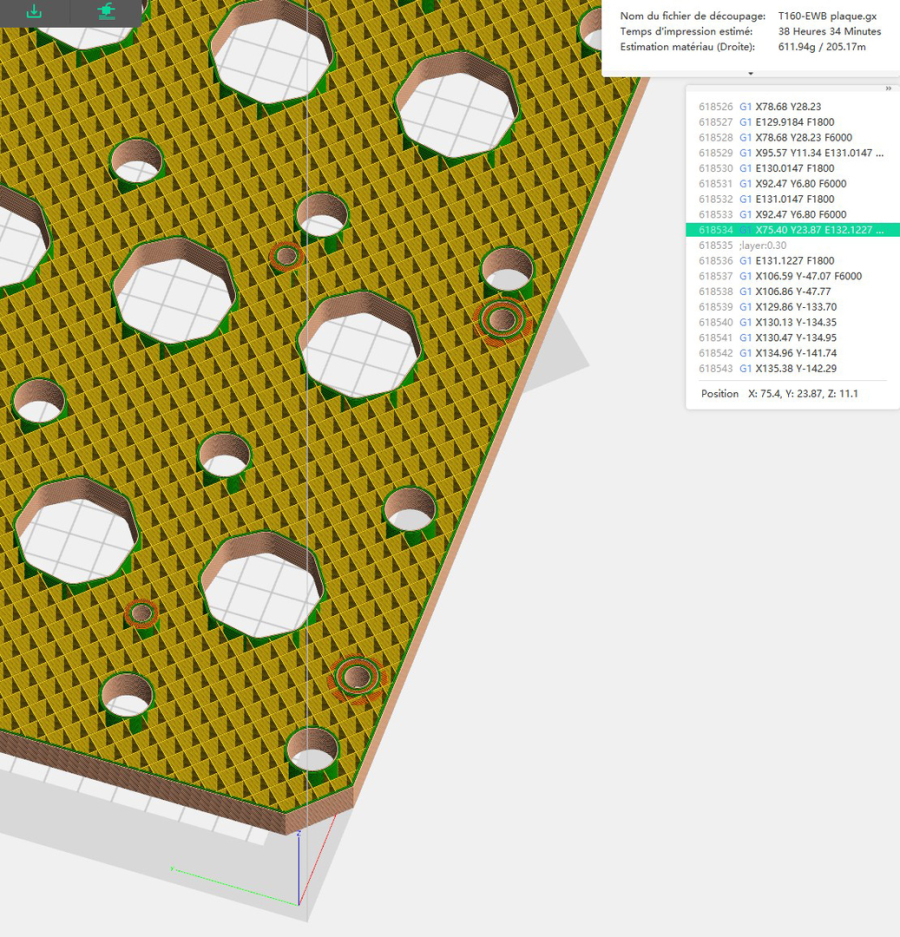
Task: Select G-code line 618531
Action: tap(790, 184)
